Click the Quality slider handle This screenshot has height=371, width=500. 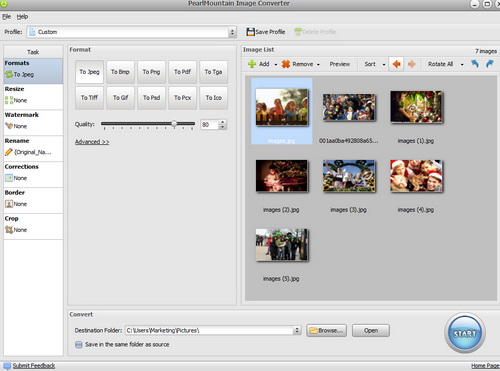[x=174, y=124]
